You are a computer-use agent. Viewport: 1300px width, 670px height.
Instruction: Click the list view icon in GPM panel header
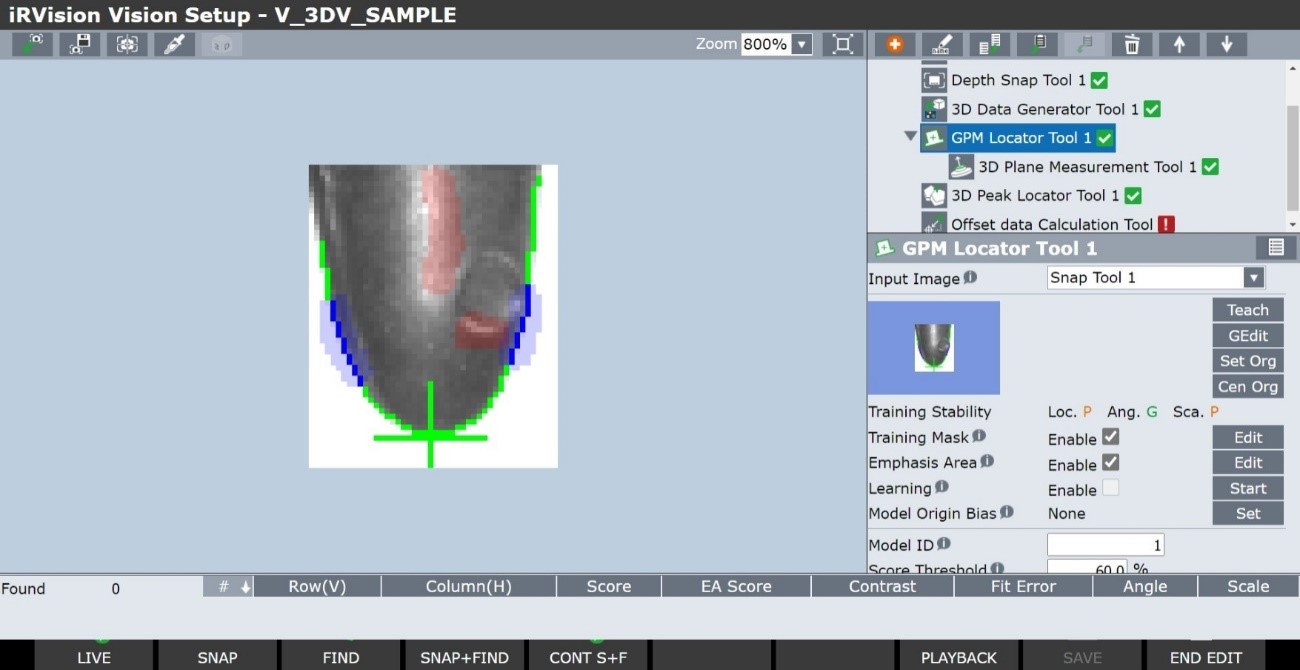click(1275, 248)
